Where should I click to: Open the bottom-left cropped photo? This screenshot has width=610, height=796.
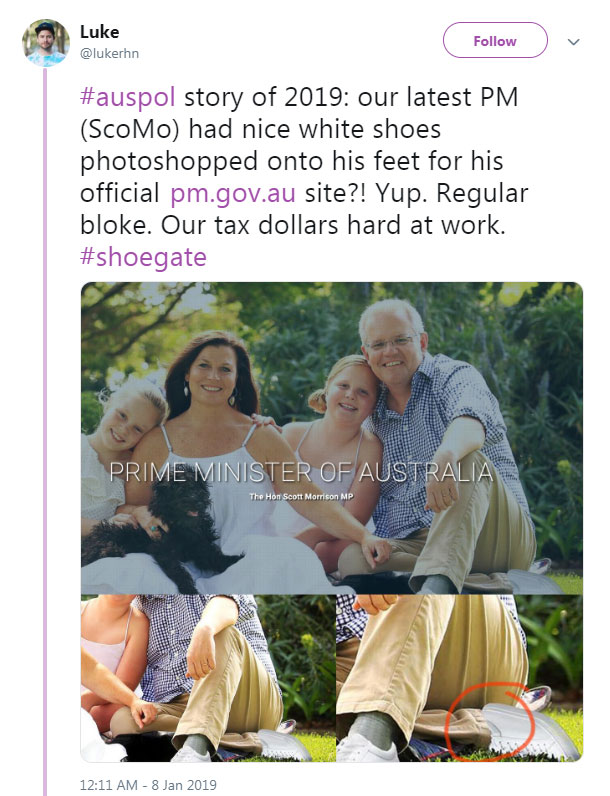(208, 678)
